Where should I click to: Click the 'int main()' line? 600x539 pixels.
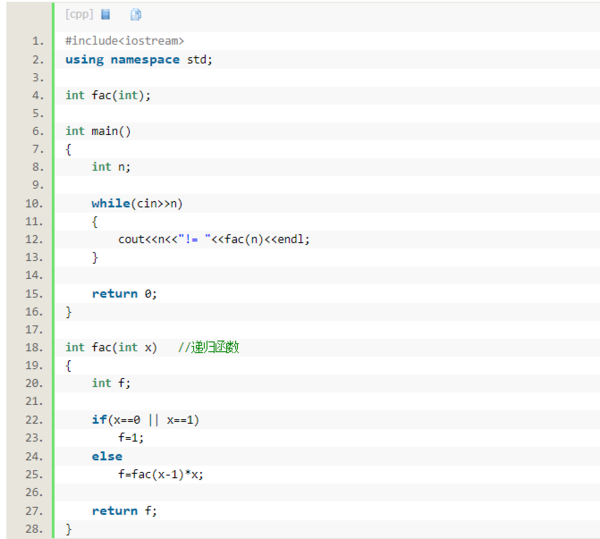[98, 131]
